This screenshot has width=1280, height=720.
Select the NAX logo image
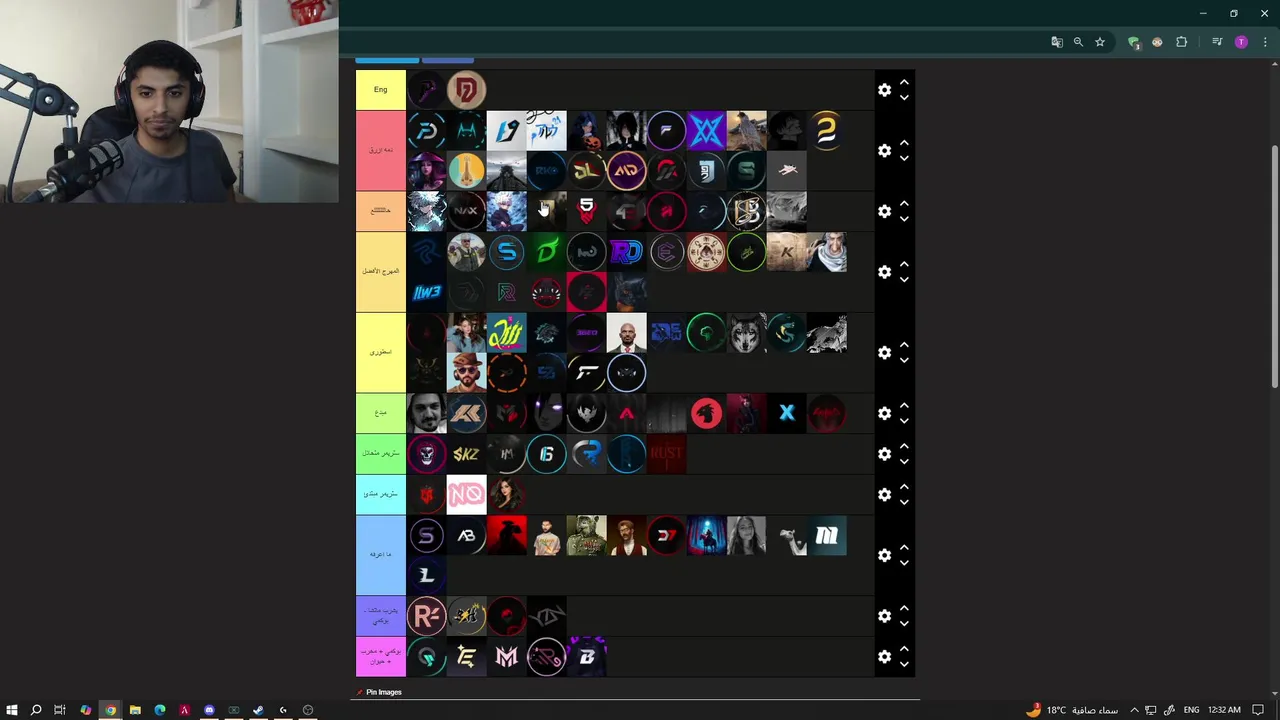click(x=466, y=211)
